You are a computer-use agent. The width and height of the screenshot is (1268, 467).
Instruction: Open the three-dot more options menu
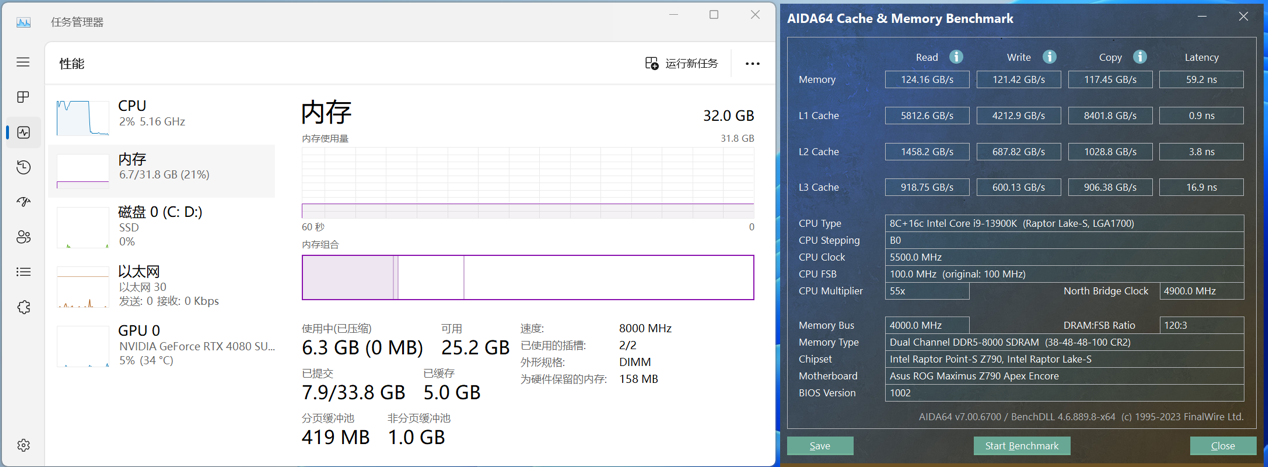752,63
